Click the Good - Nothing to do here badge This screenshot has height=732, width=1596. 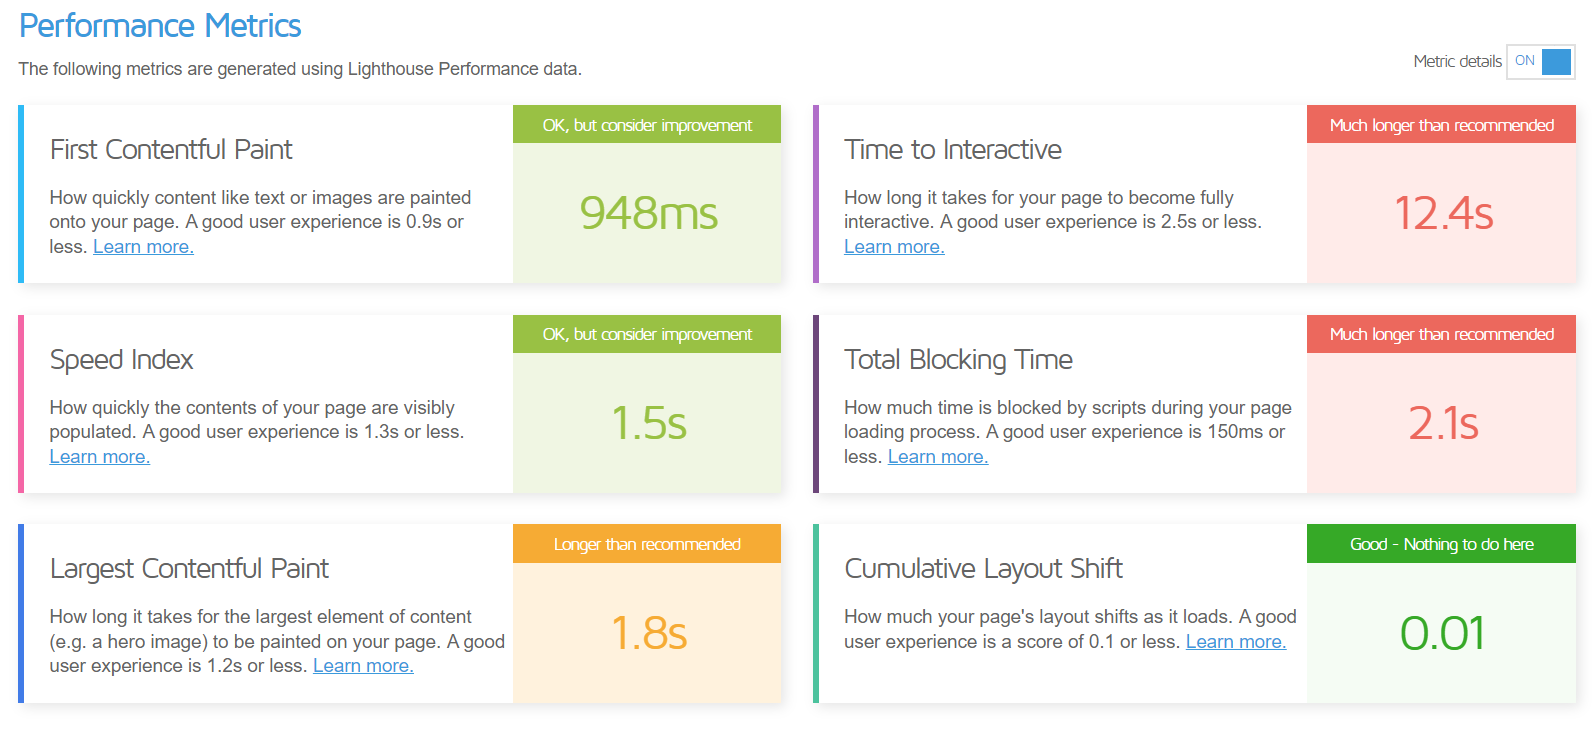[x=1441, y=544]
